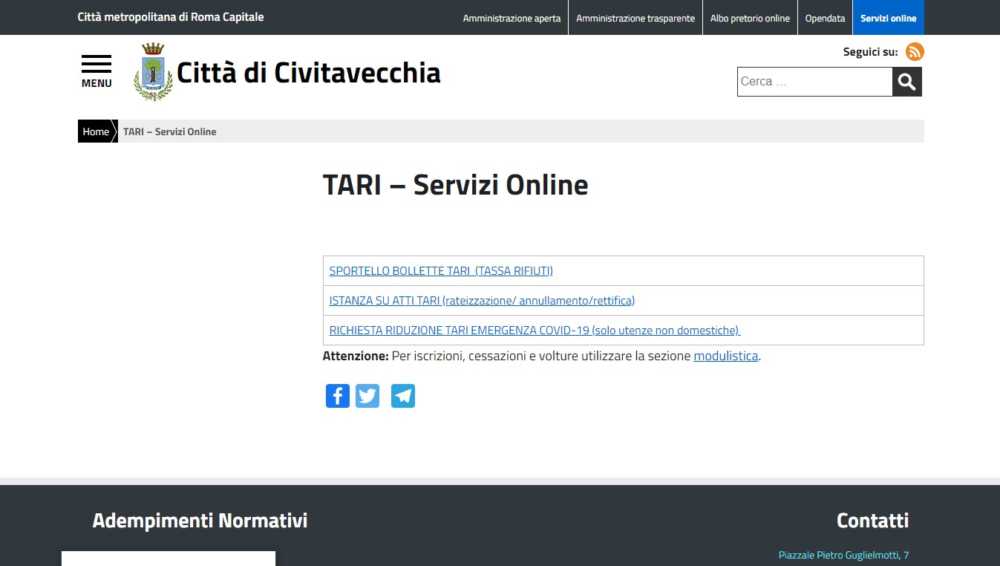Open the hamburger MENU icon
Viewport: 1000px width, 566px height.
pos(96,71)
